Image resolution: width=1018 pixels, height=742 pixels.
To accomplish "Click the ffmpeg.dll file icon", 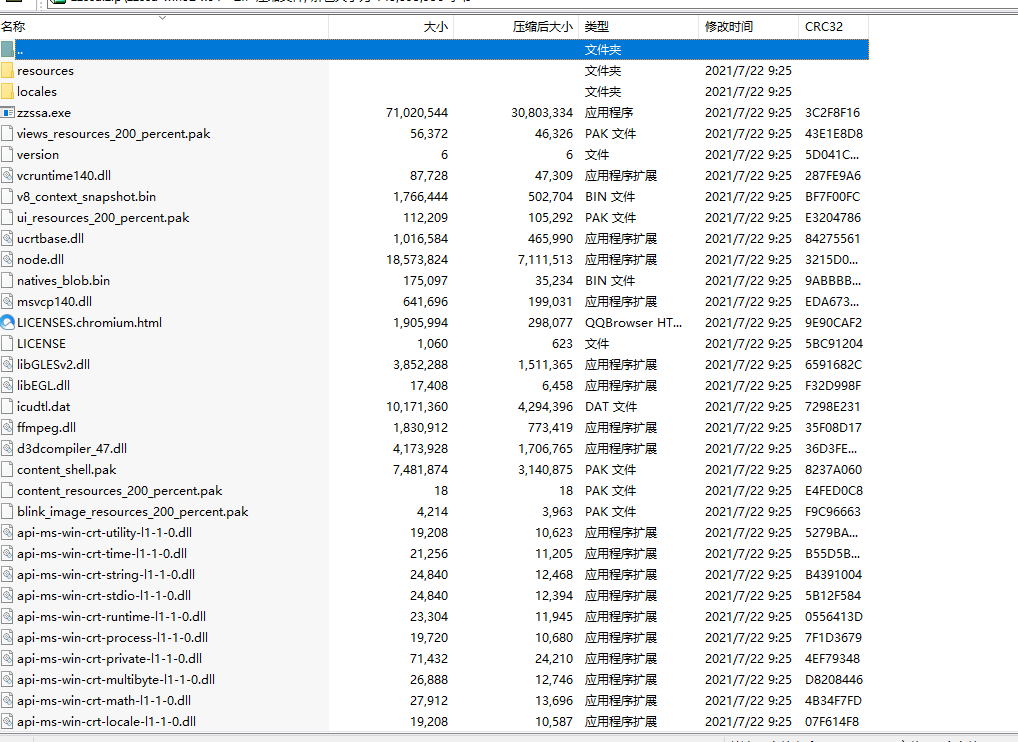I will [8, 428].
